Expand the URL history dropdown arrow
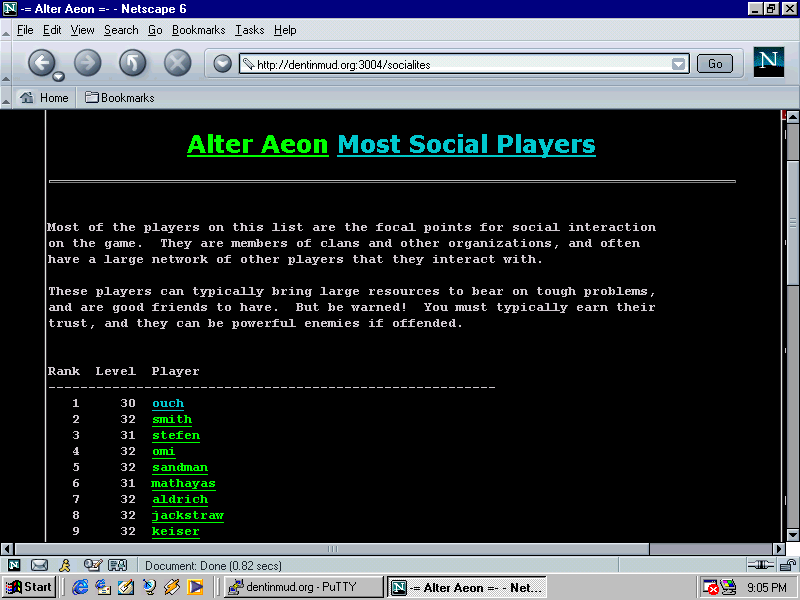Image resolution: width=800 pixels, height=600 pixels. click(678, 64)
